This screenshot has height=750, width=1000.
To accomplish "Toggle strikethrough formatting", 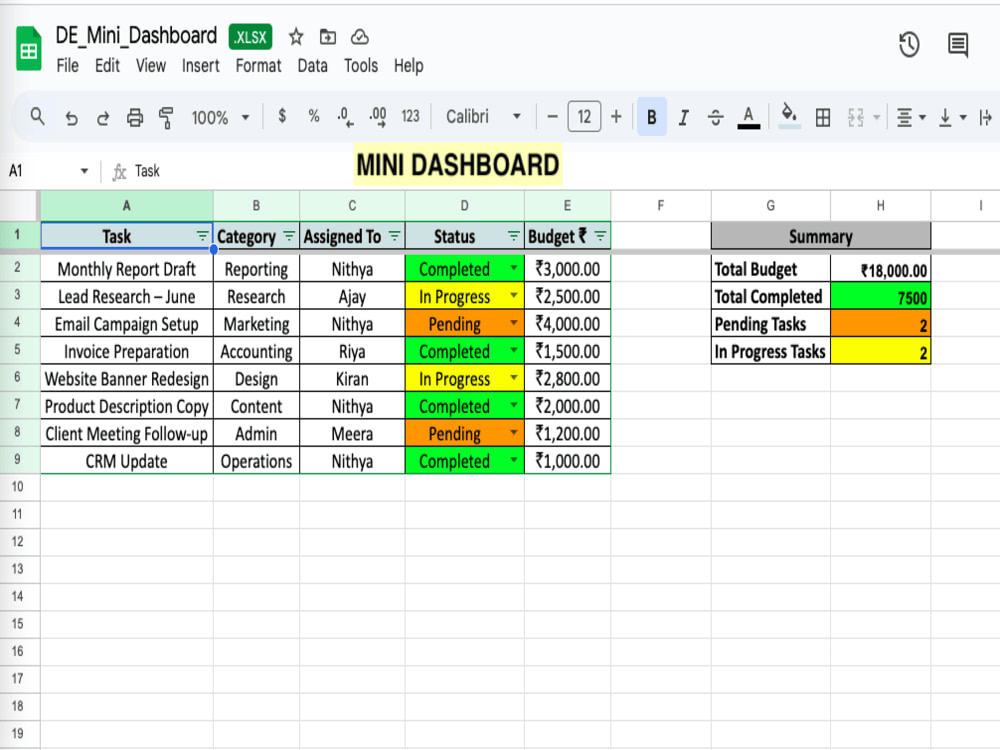I will point(716,117).
